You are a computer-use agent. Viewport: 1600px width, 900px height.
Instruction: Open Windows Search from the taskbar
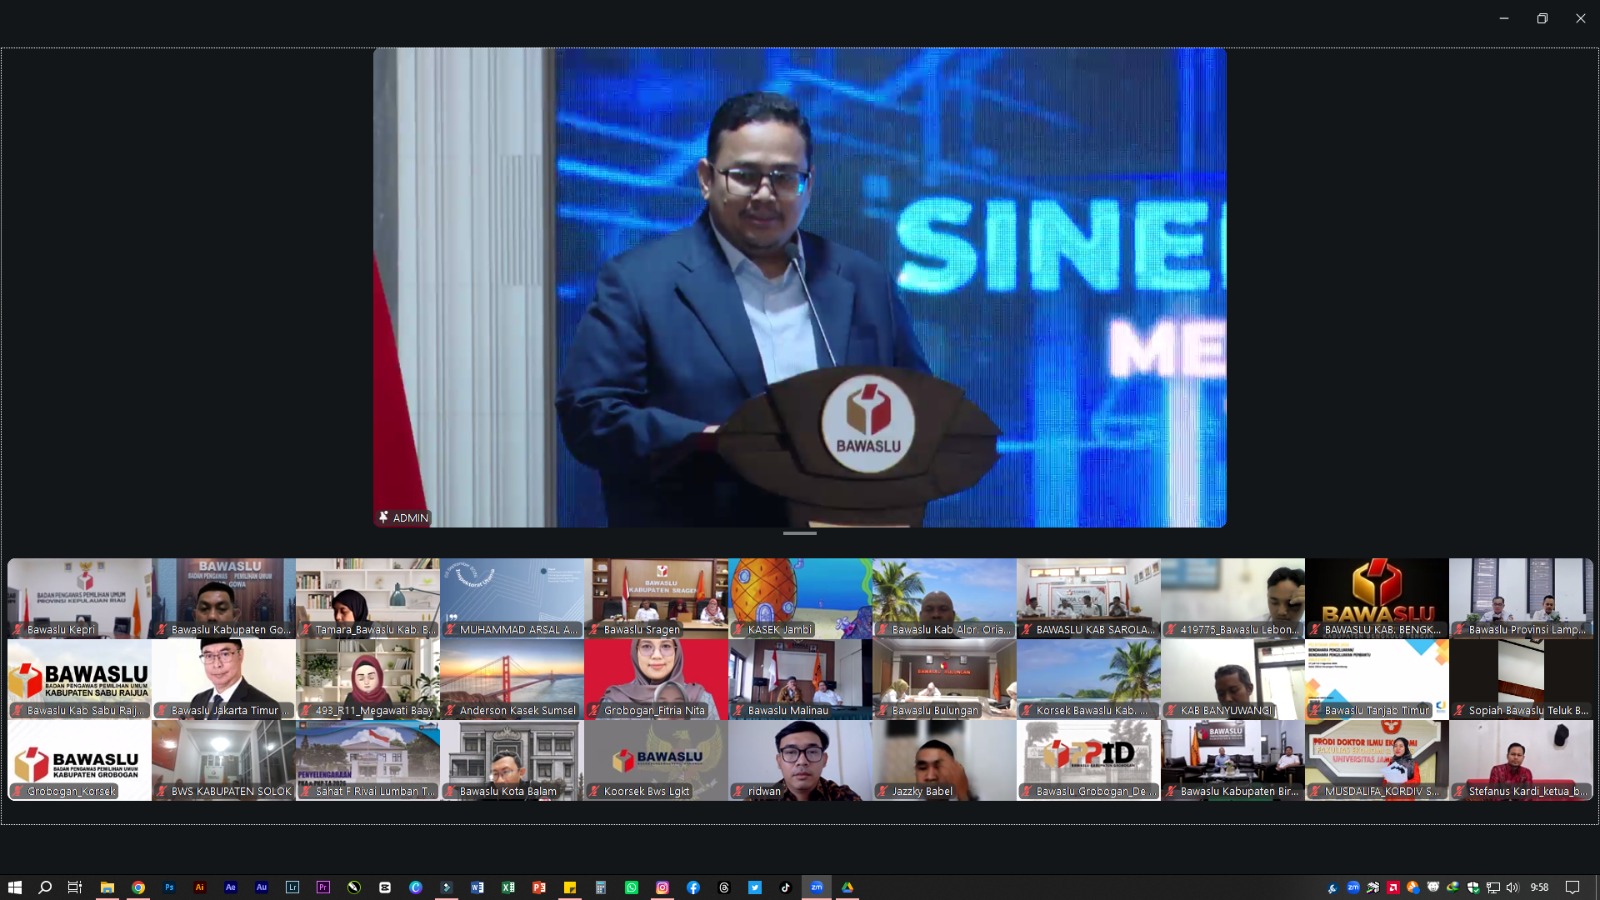pos(45,887)
